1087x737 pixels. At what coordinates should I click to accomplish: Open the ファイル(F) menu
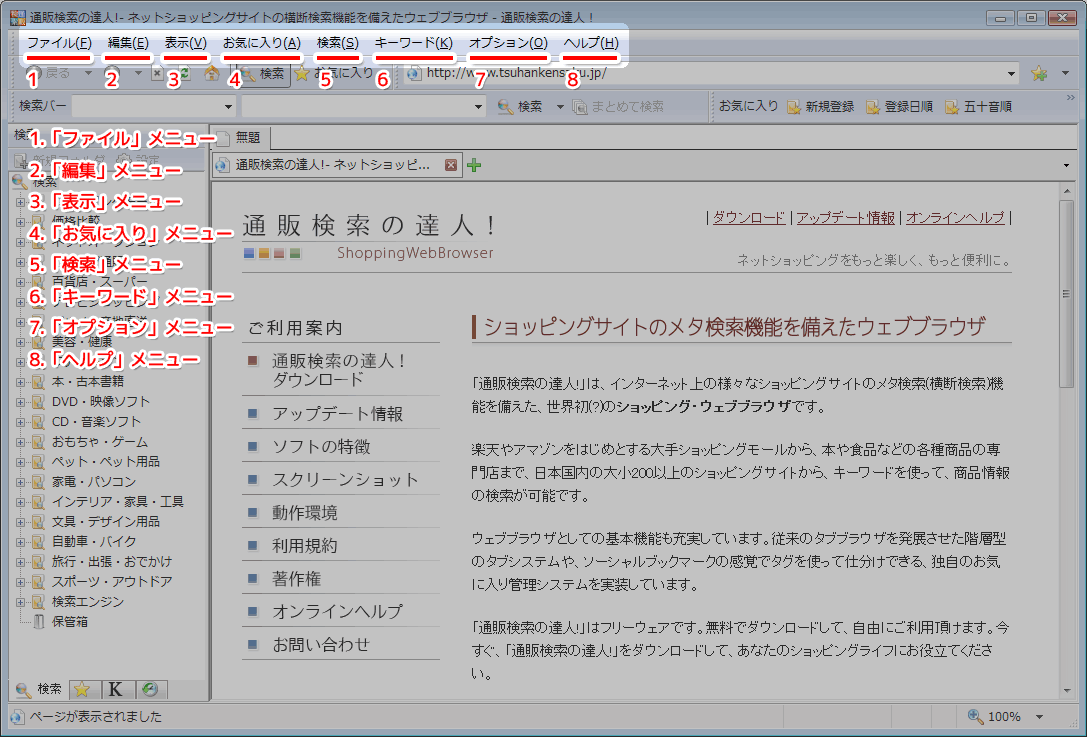(x=59, y=43)
